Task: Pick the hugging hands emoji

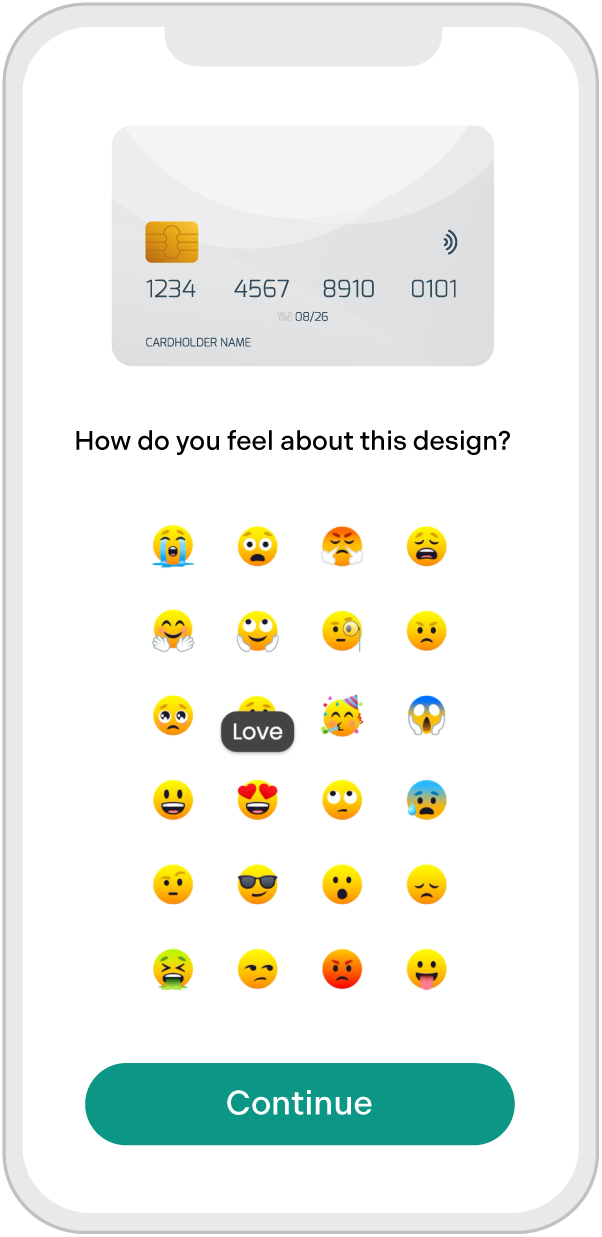Action: (x=173, y=632)
